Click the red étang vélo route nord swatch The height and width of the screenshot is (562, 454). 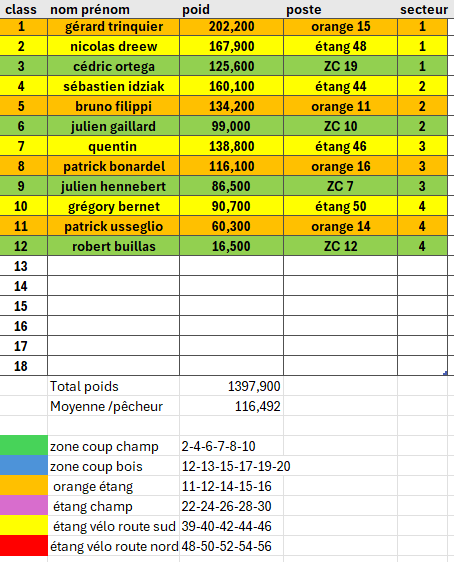tap(24, 546)
